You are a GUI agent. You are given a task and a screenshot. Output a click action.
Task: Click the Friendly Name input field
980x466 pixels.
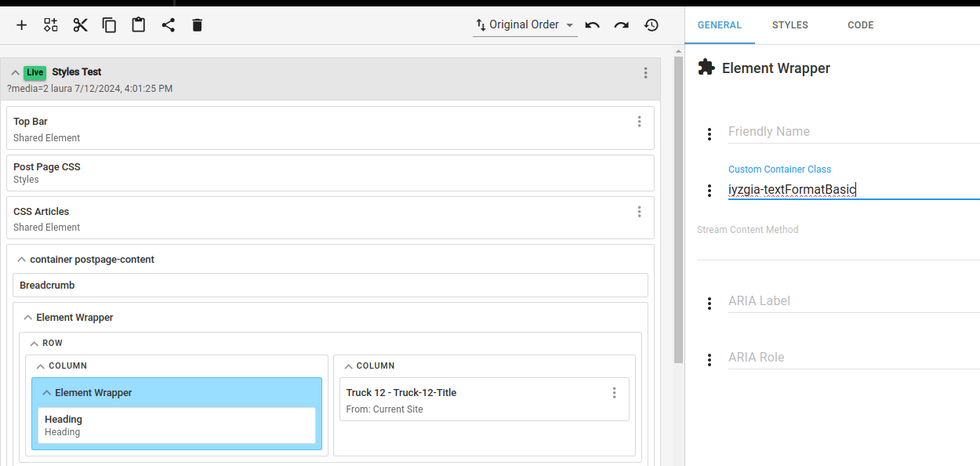coord(850,132)
